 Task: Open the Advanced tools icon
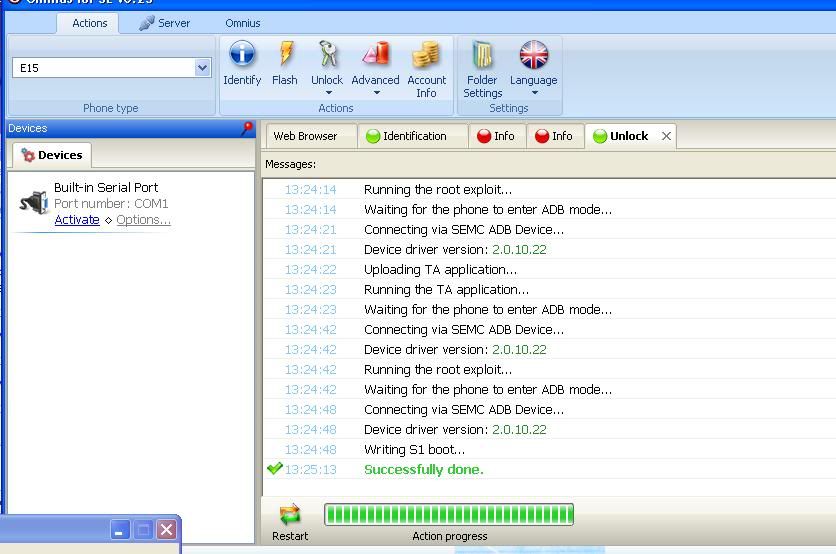tap(375, 55)
